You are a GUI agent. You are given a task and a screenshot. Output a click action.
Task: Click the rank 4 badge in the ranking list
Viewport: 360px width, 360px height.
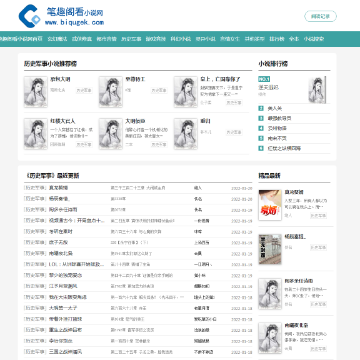pyautogui.click(x=261, y=128)
